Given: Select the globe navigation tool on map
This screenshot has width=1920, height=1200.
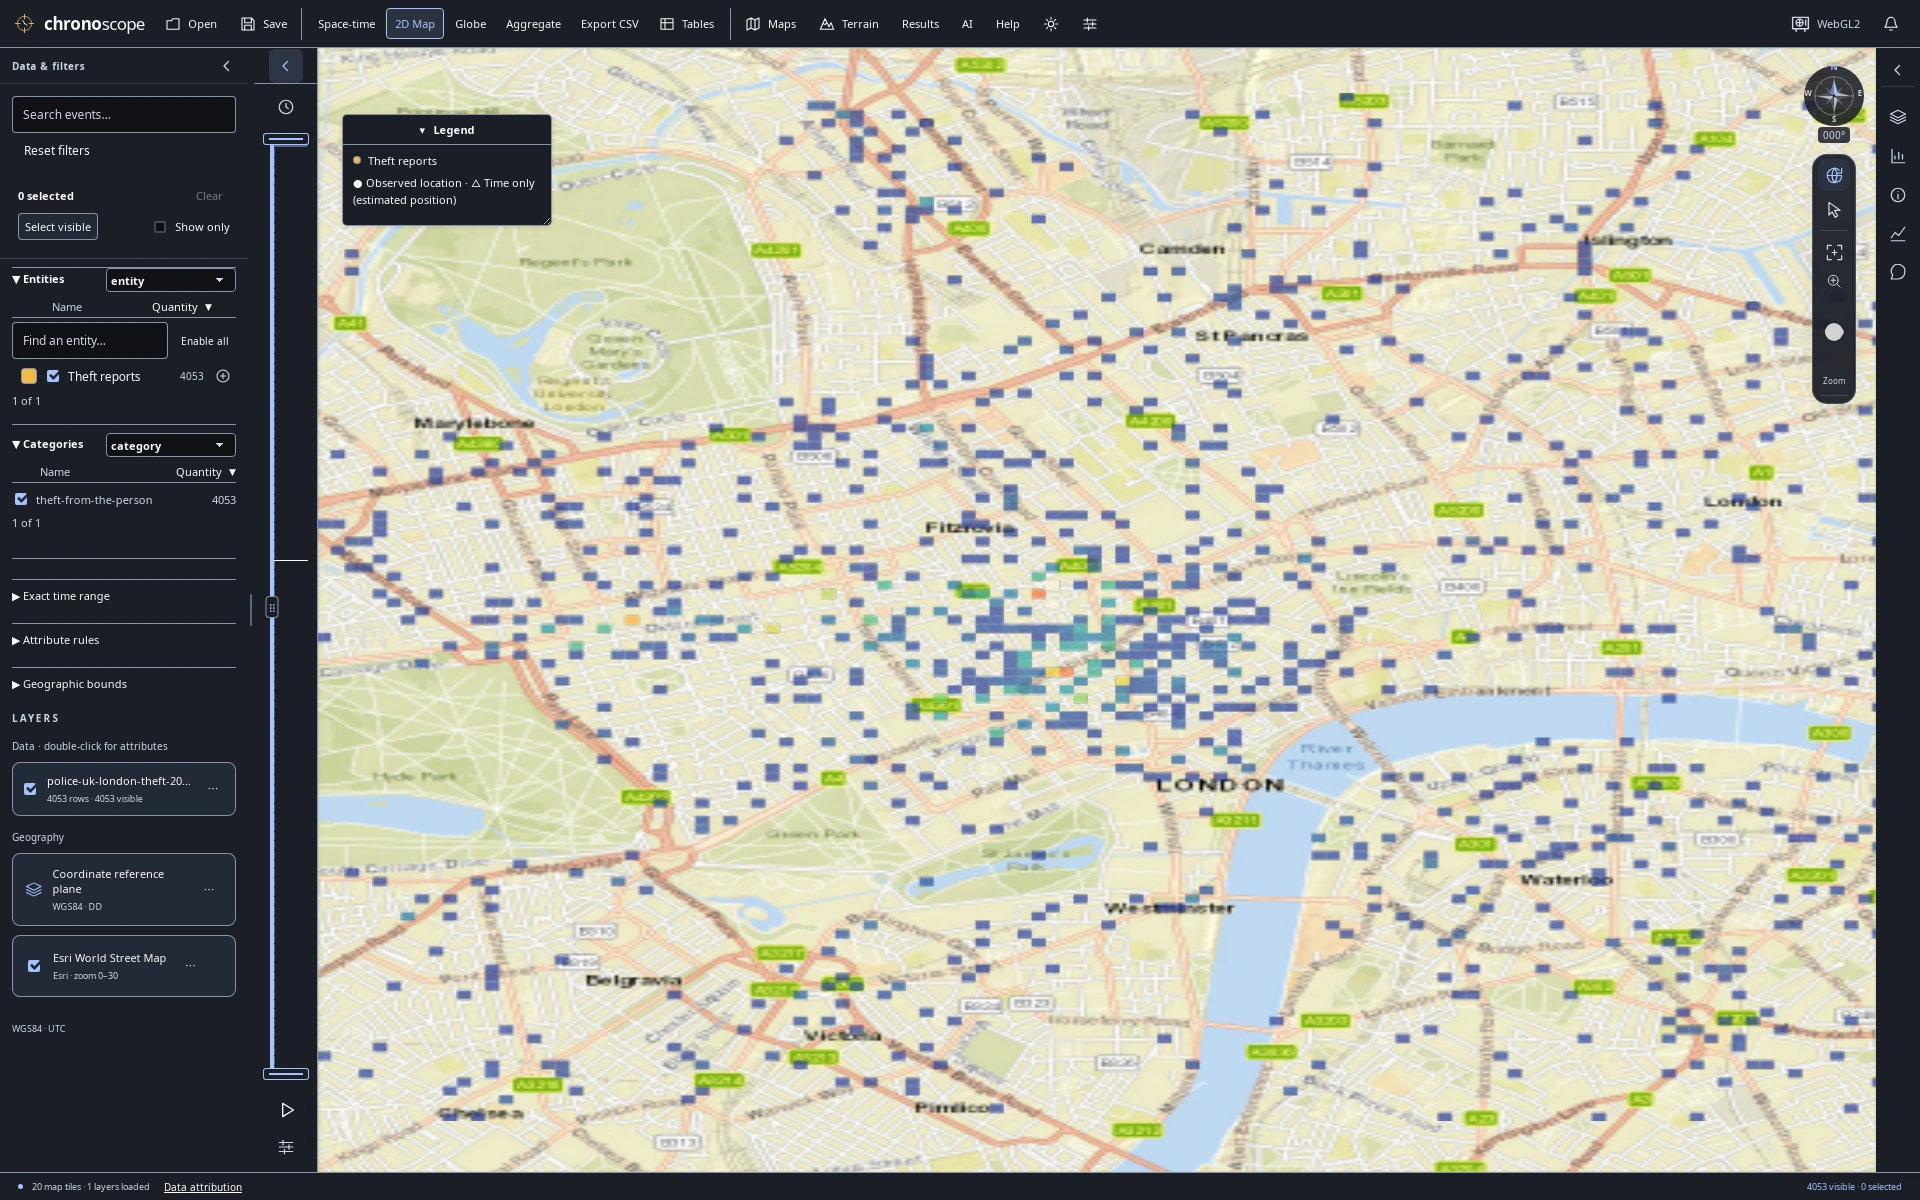Looking at the screenshot, I should coord(1834,176).
